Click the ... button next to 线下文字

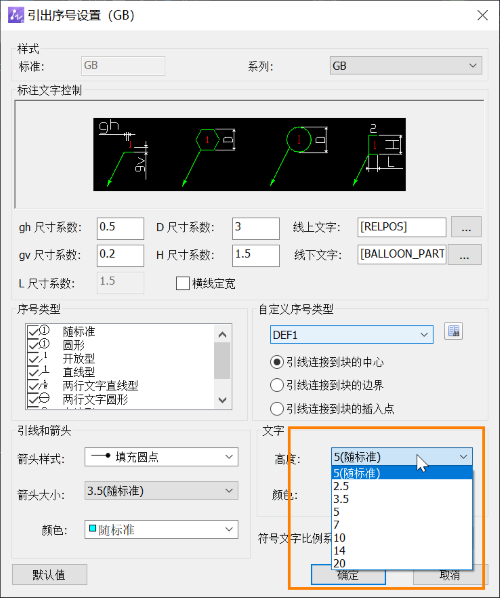465,255
